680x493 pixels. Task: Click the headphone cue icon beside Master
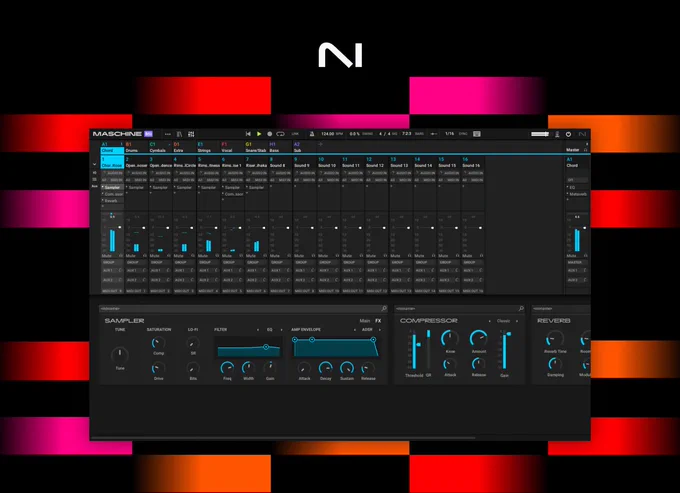tap(585, 150)
